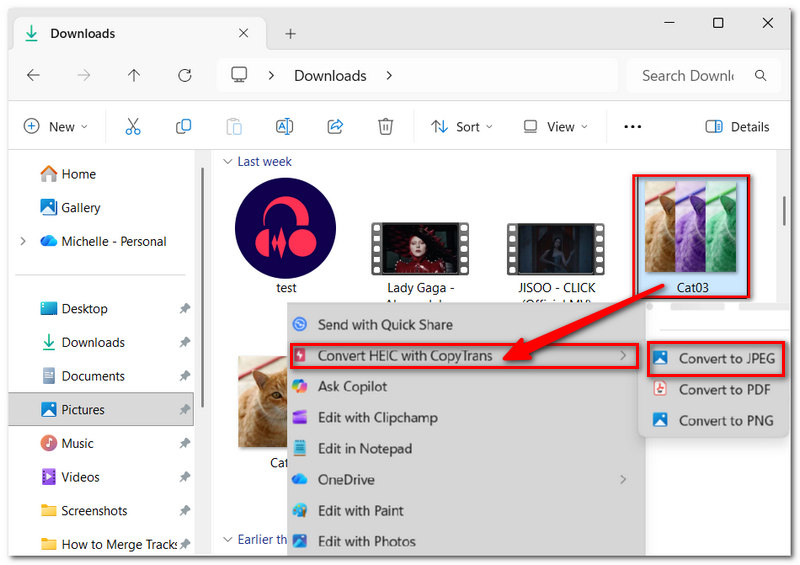Click the Delete trash icon

385,126
